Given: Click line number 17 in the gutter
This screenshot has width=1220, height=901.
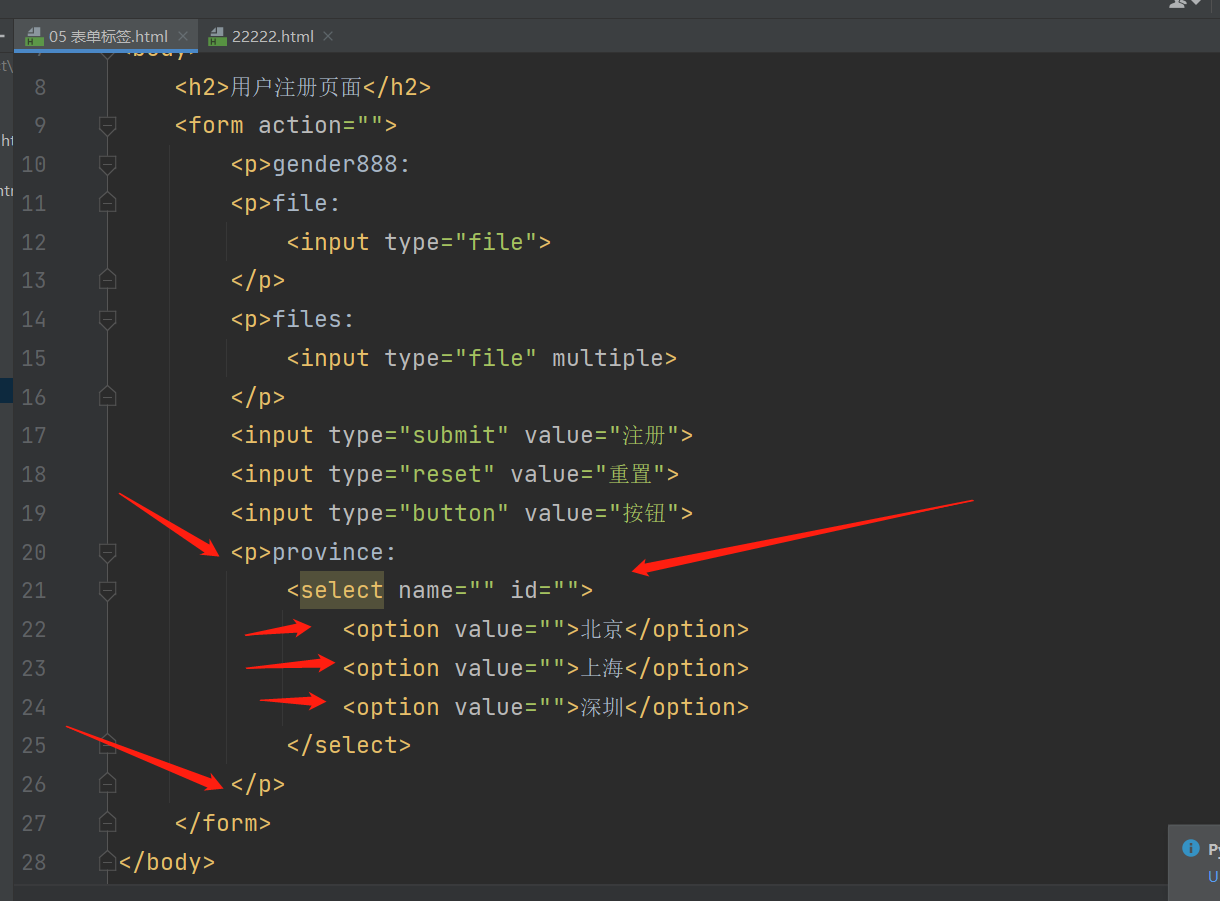Looking at the screenshot, I should pyautogui.click(x=34, y=435).
